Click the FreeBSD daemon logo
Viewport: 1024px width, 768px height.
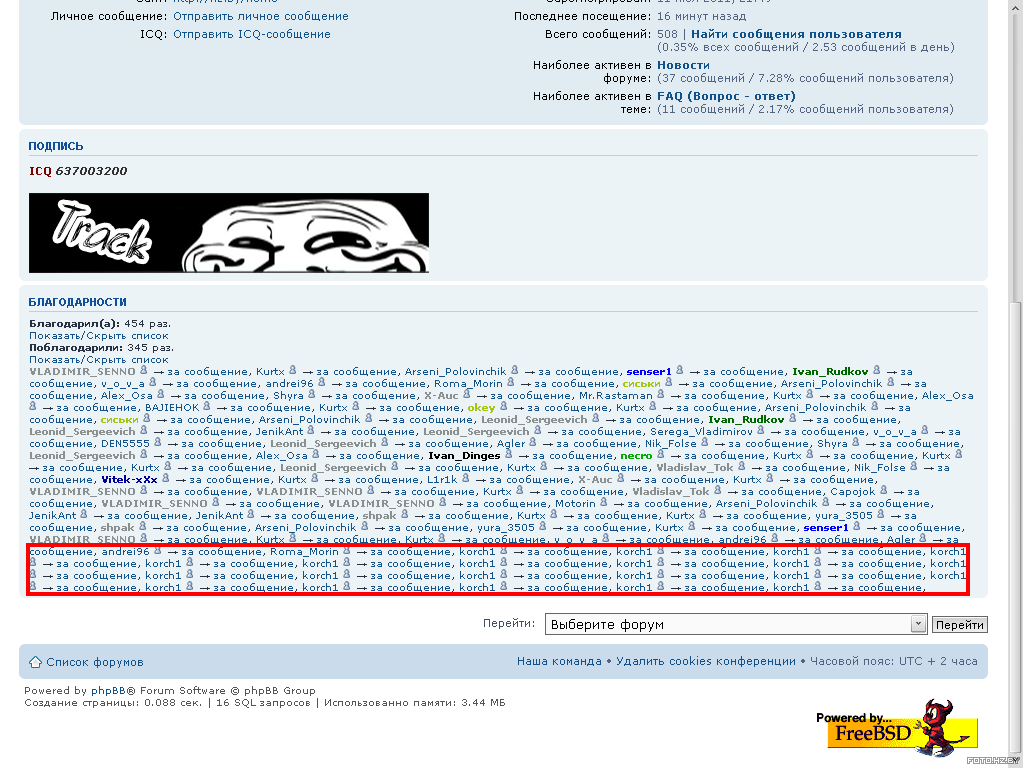(897, 726)
